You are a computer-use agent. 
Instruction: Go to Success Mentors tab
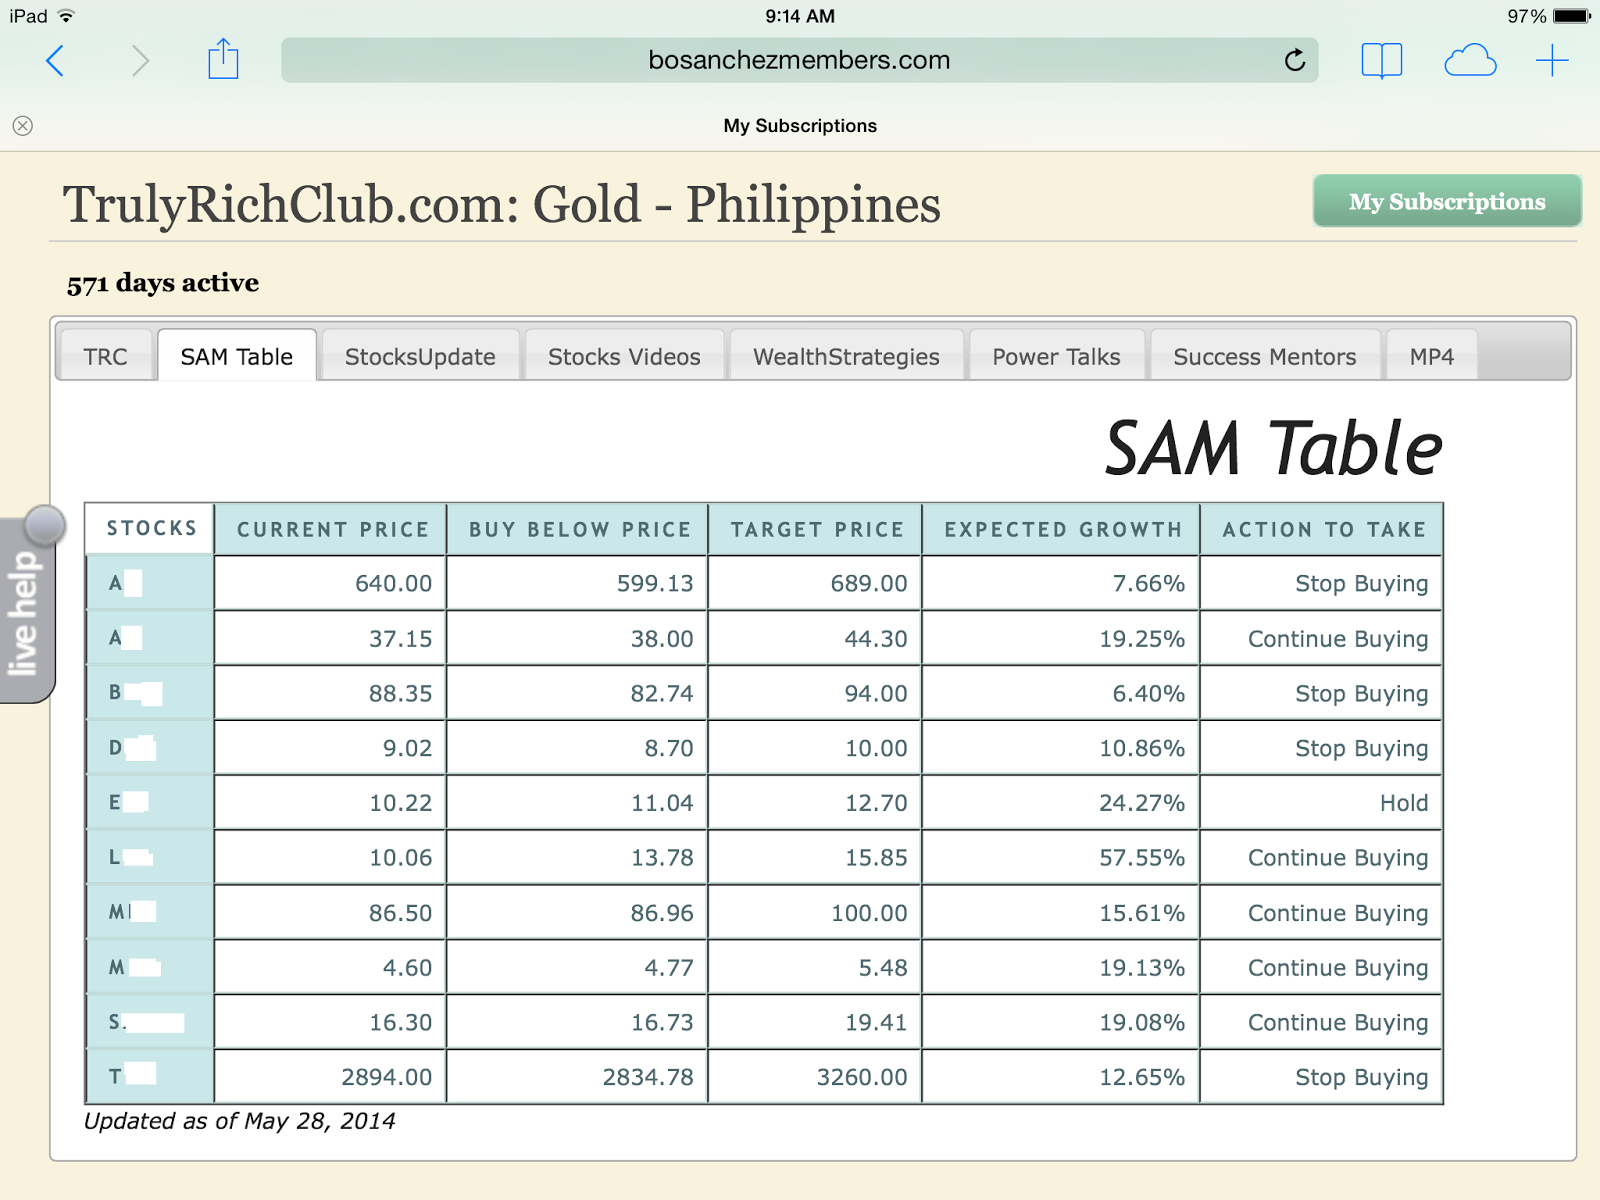pyautogui.click(x=1265, y=356)
